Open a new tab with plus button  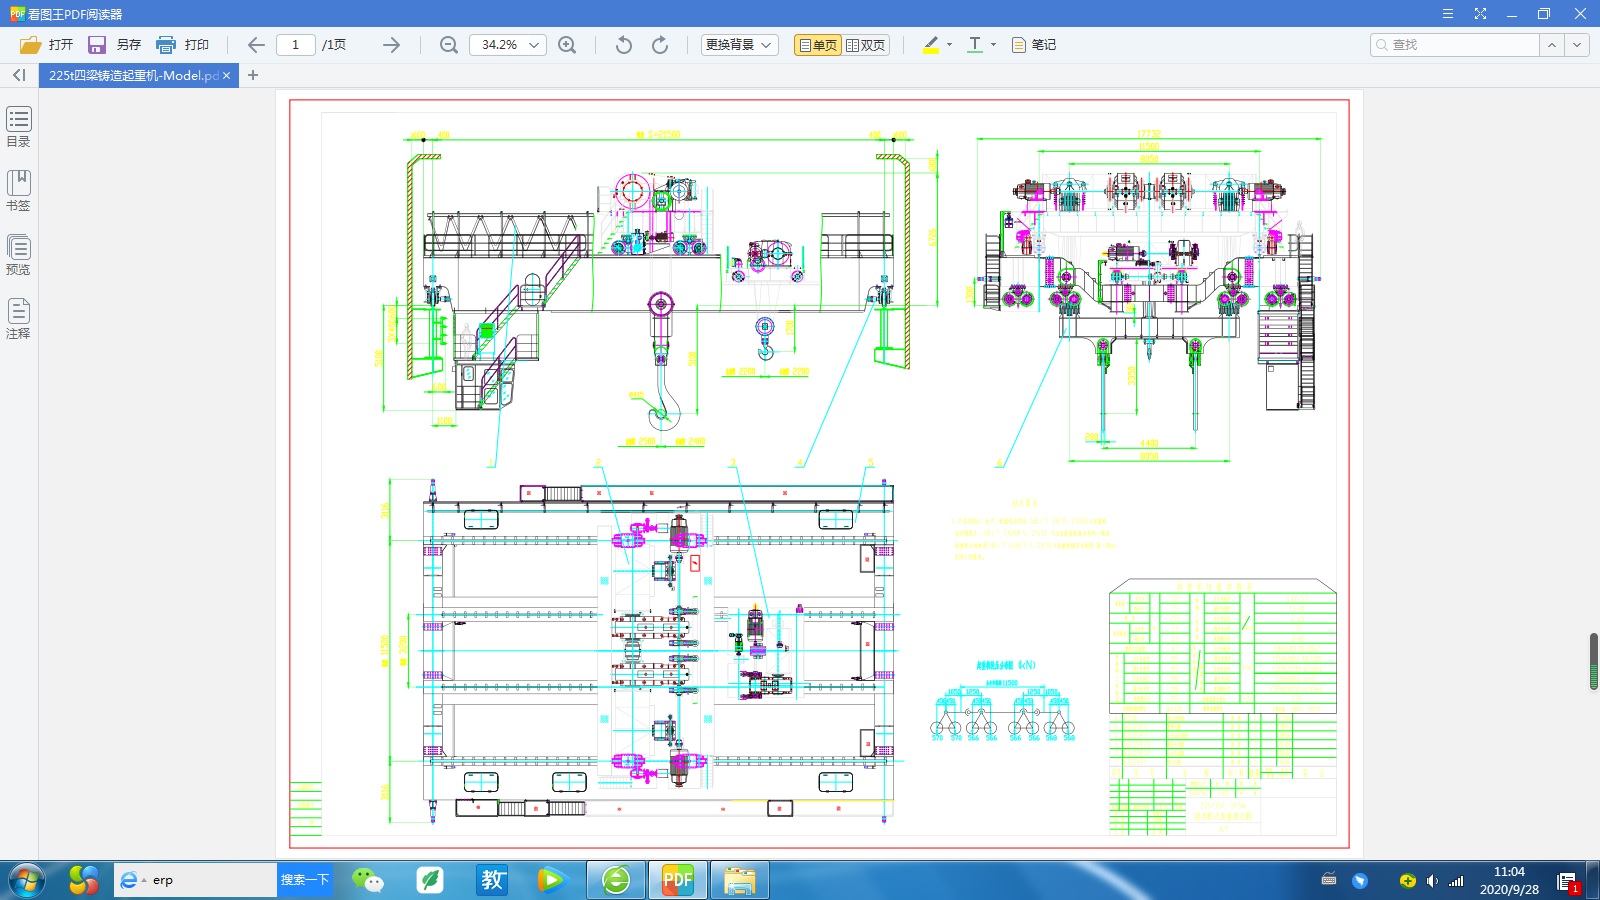pyautogui.click(x=253, y=75)
